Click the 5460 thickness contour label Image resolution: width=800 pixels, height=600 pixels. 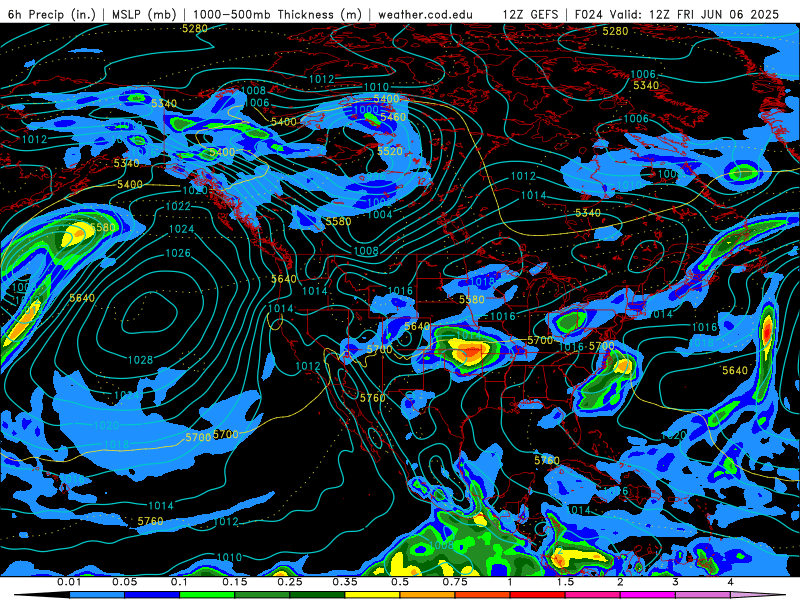point(393,117)
